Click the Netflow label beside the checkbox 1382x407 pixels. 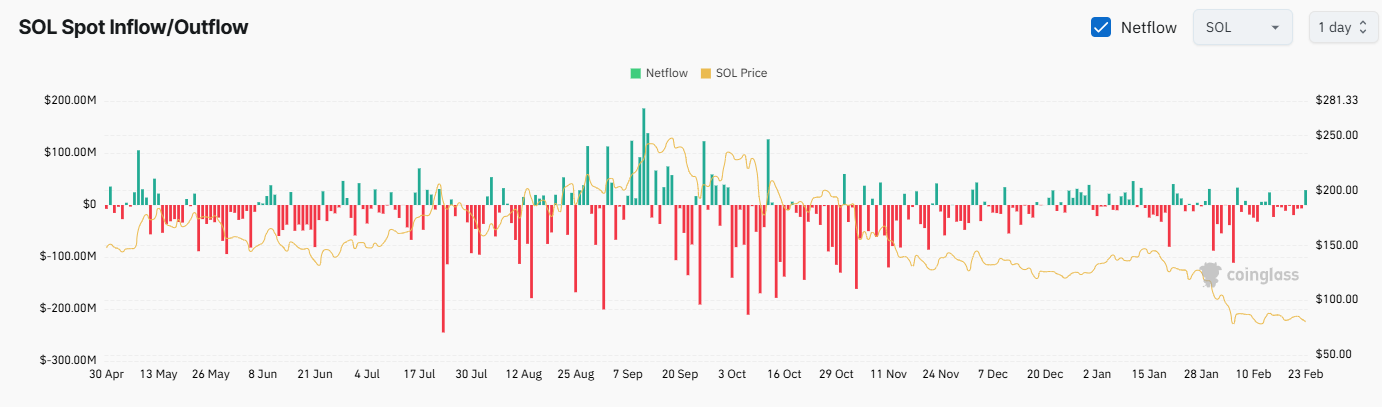pyautogui.click(x=1148, y=27)
